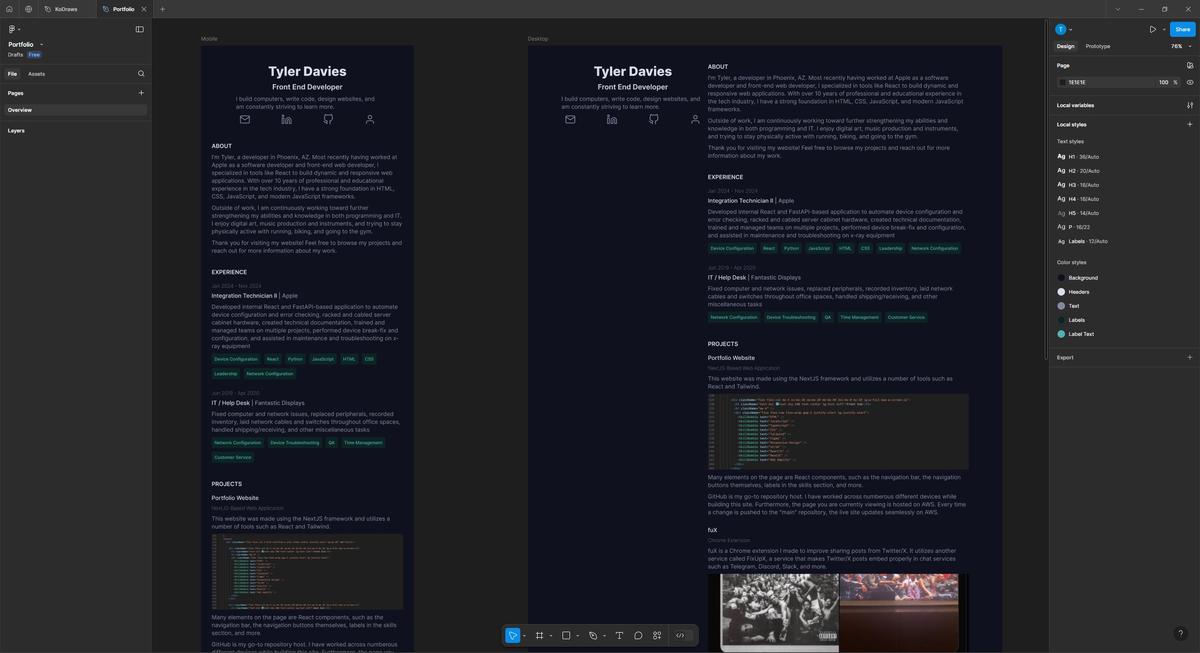Screen dimensions: 1200x653
Task: Open the present options arrow
Action: point(1162,30)
